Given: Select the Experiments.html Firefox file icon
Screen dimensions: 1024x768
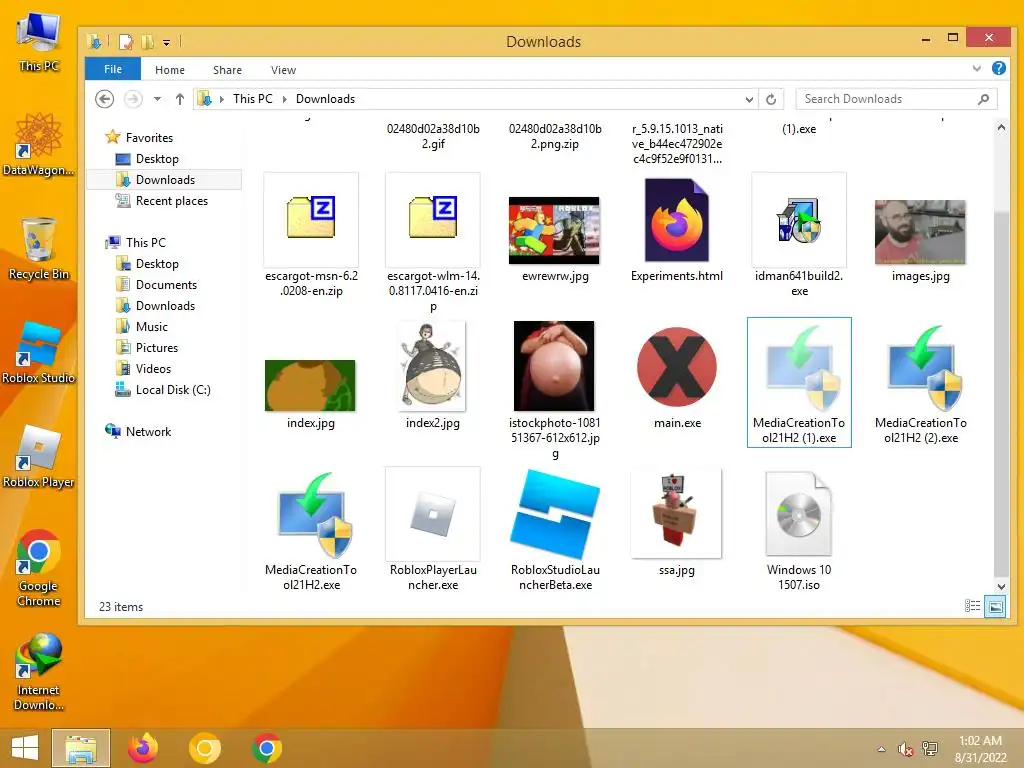Looking at the screenshot, I should click(677, 220).
